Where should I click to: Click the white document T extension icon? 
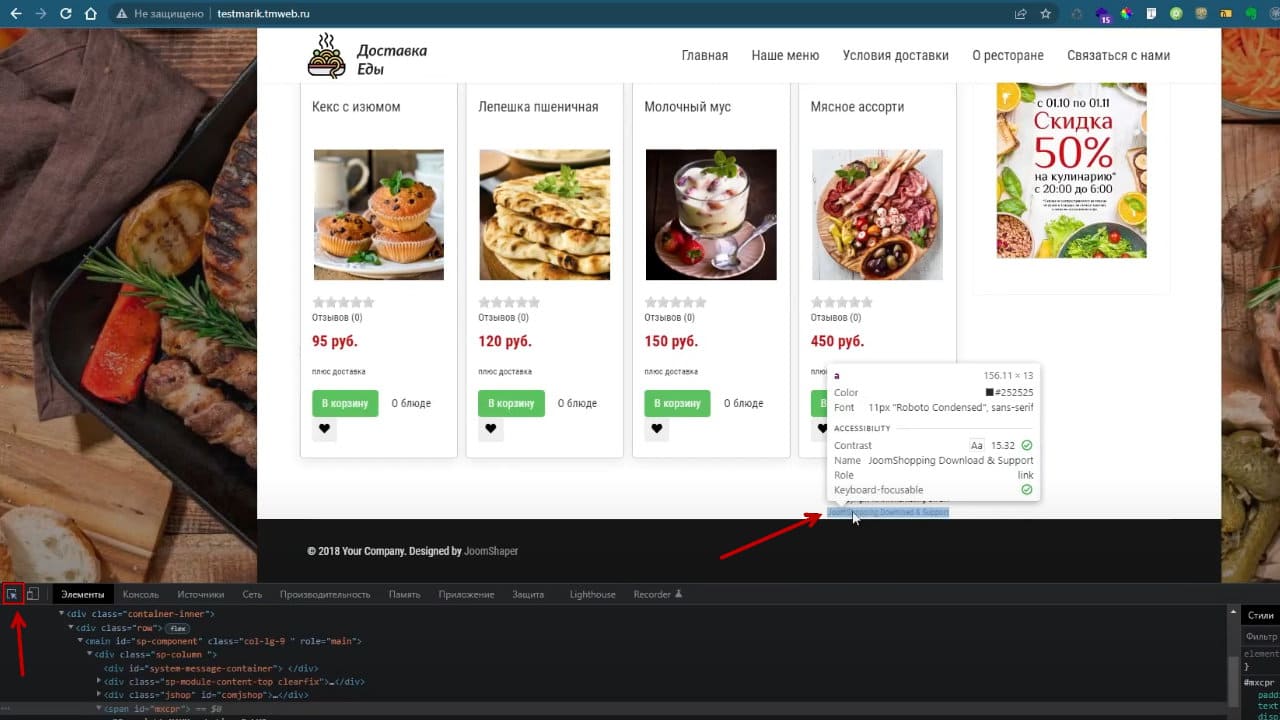click(x=1151, y=14)
